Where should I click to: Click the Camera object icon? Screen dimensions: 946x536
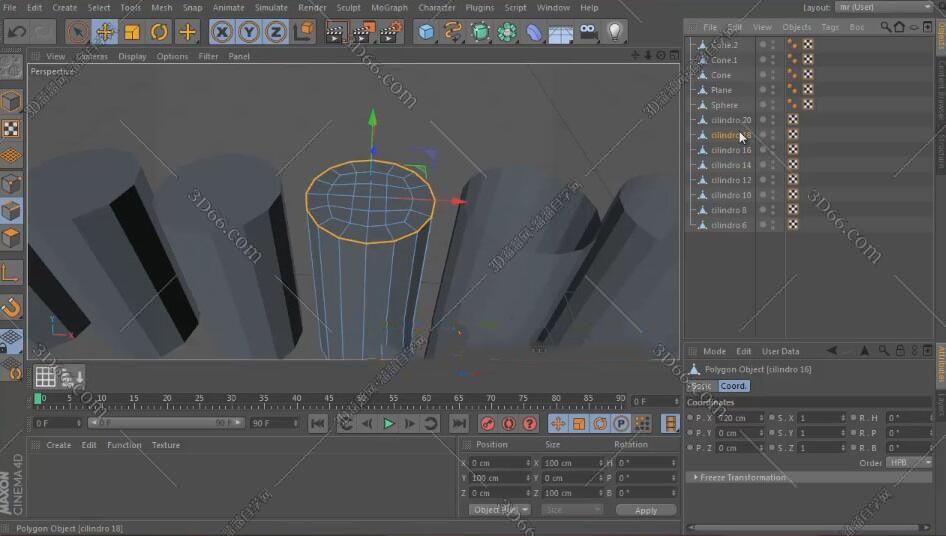[588, 32]
